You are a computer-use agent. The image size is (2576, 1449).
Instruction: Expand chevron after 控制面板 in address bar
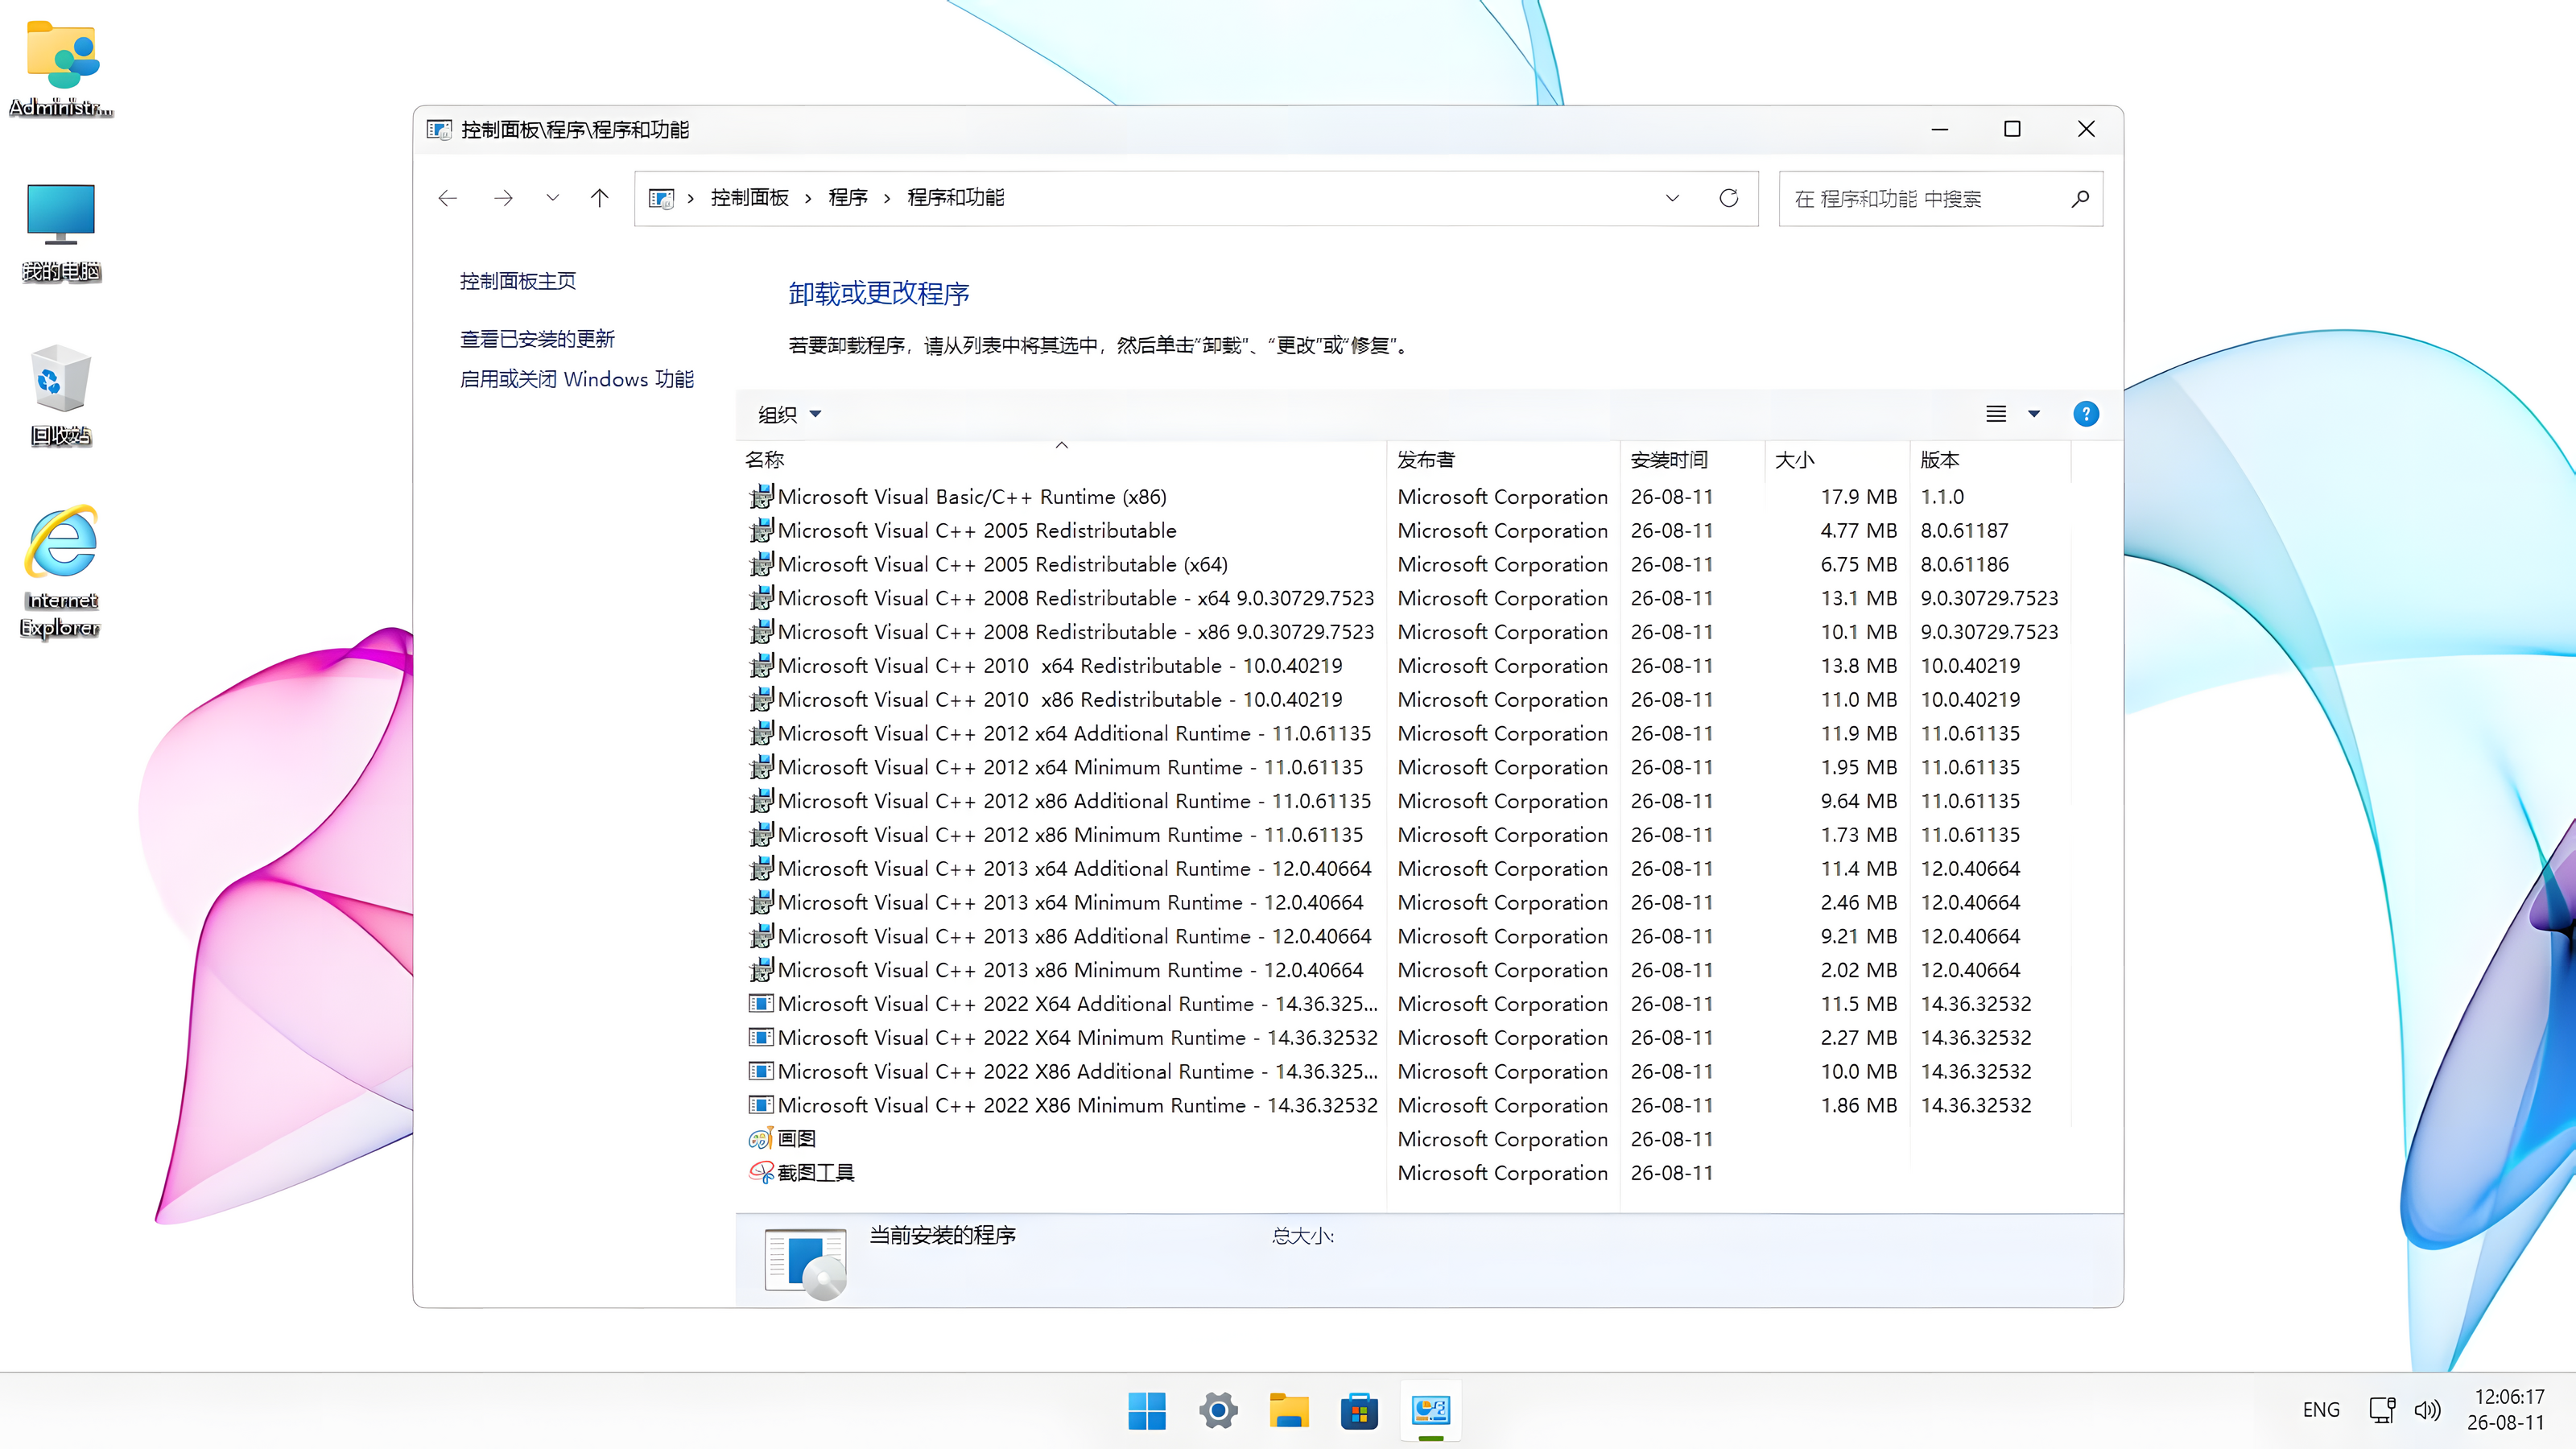pyautogui.click(x=808, y=198)
